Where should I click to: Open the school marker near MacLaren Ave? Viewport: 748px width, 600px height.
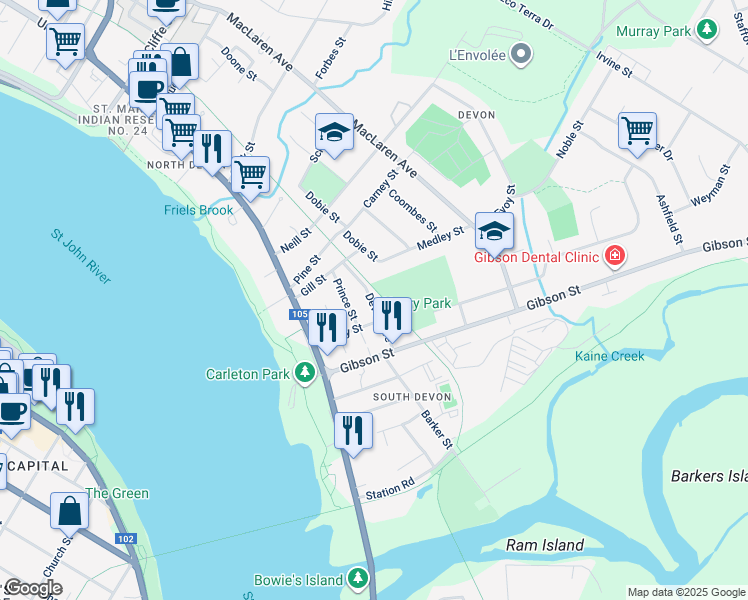point(334,134)
